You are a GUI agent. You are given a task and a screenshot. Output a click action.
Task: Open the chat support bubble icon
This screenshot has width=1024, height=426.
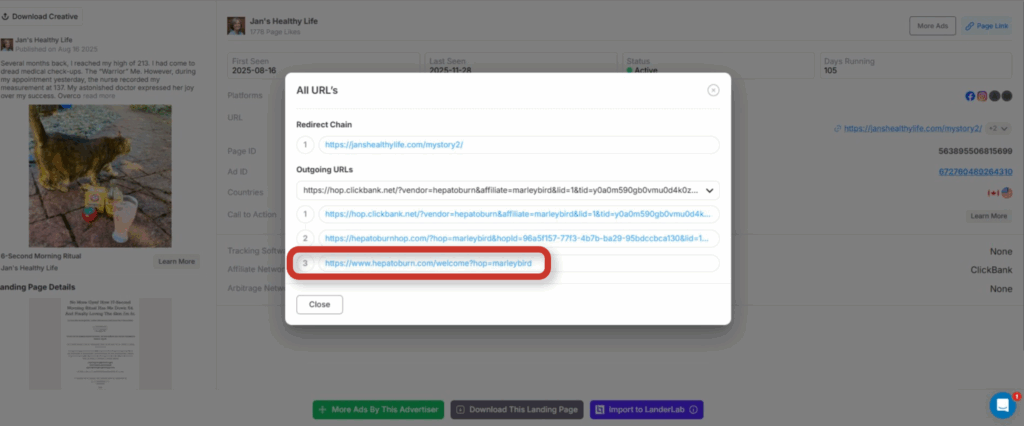(x=1002, y=405)
